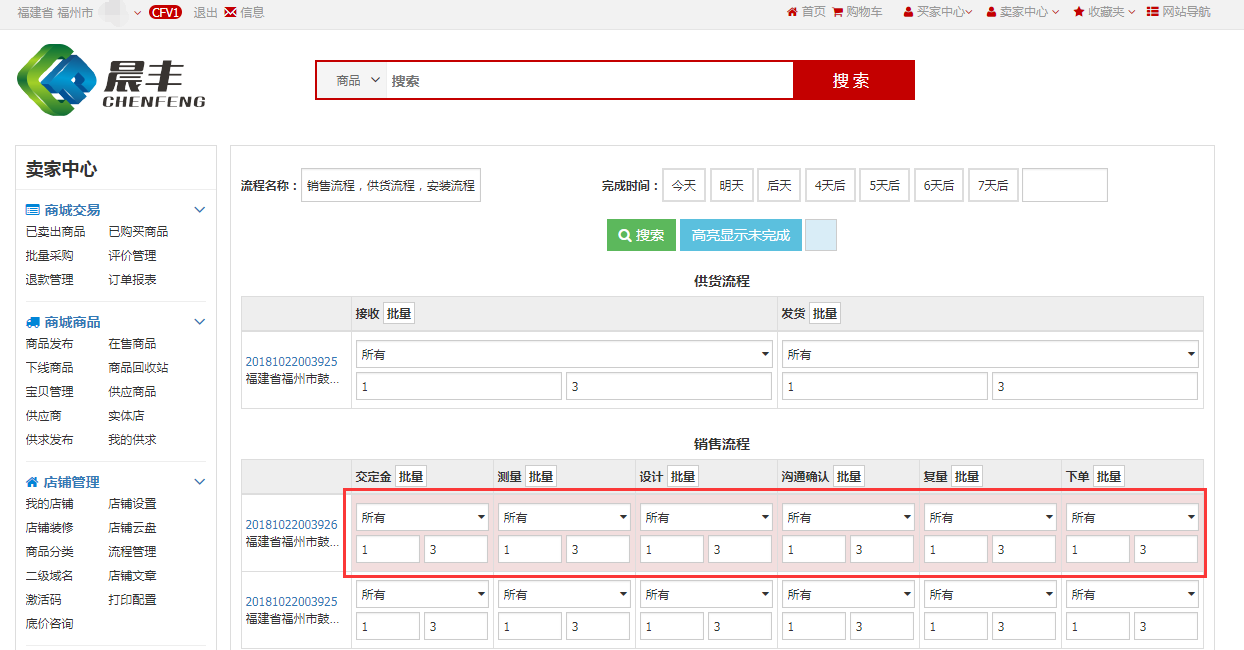Image resolution: width=1244 pixels, height=650 pixels.
Task: Click the light blue highlight color swatch
Action: coord(820,235)
